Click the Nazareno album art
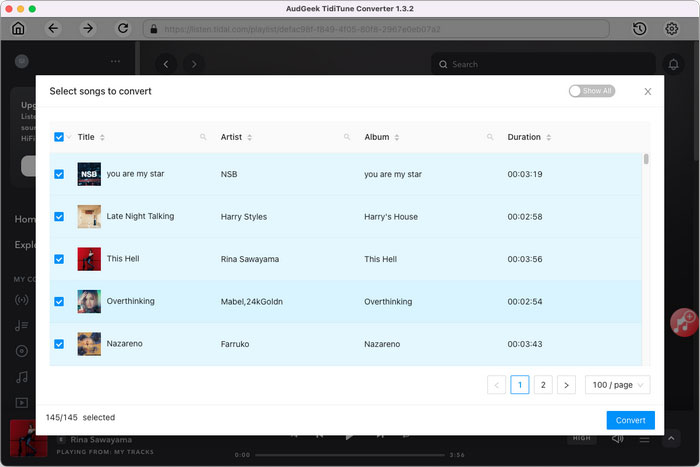Viewport: 700px width, 467px height. point(89,344)
